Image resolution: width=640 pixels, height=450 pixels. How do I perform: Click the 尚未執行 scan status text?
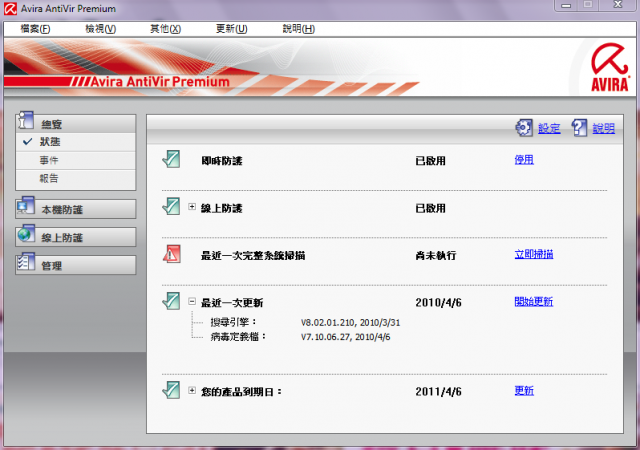click(436, 256)
